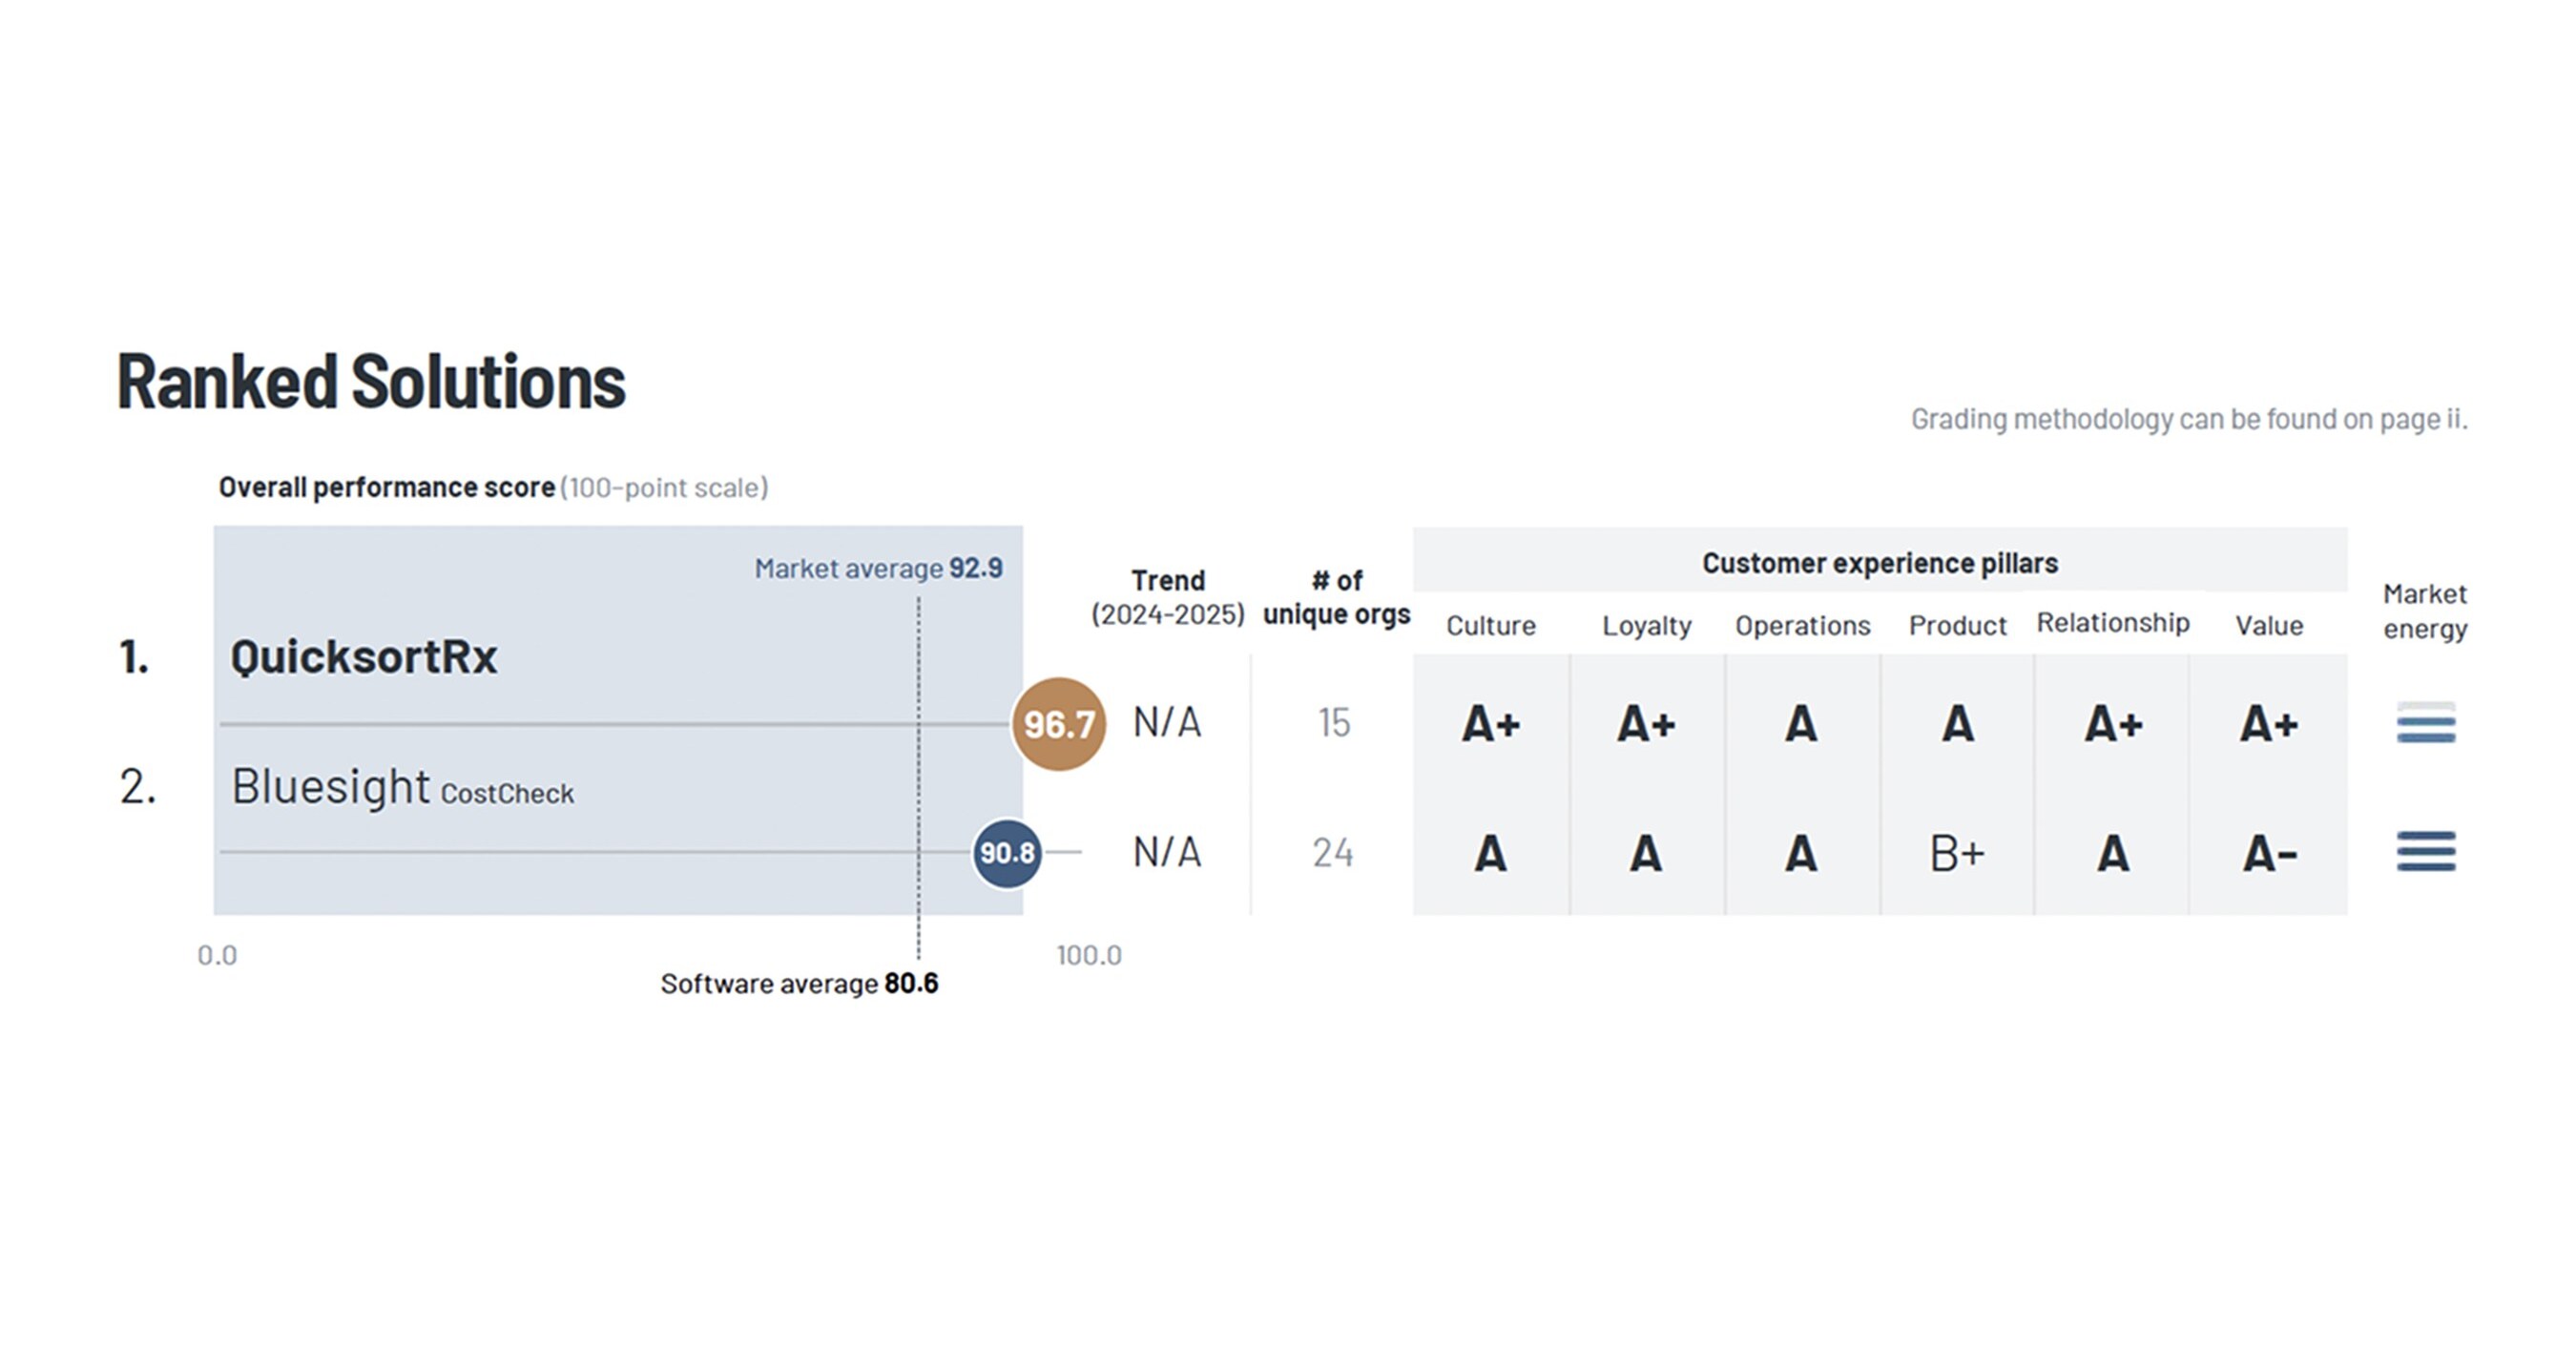Click the Market energy column header
2576x1349 pixels.
coord(2425,611)
